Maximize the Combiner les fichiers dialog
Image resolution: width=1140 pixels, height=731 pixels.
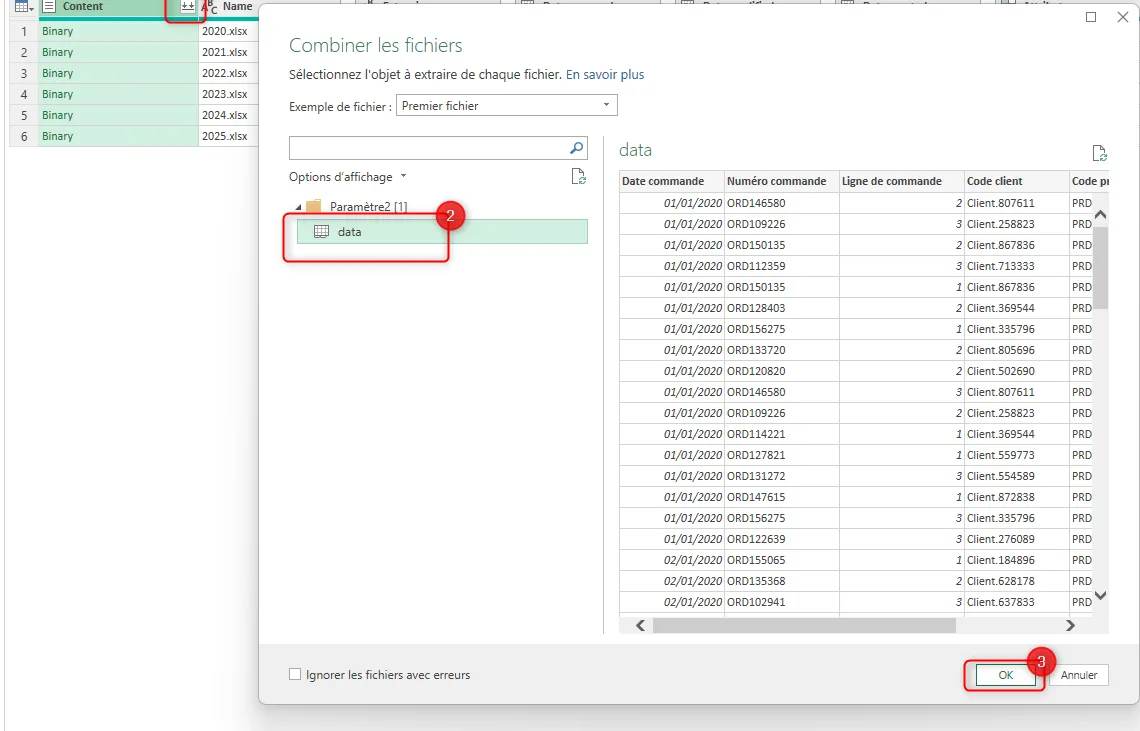[x=1091, y=17]
